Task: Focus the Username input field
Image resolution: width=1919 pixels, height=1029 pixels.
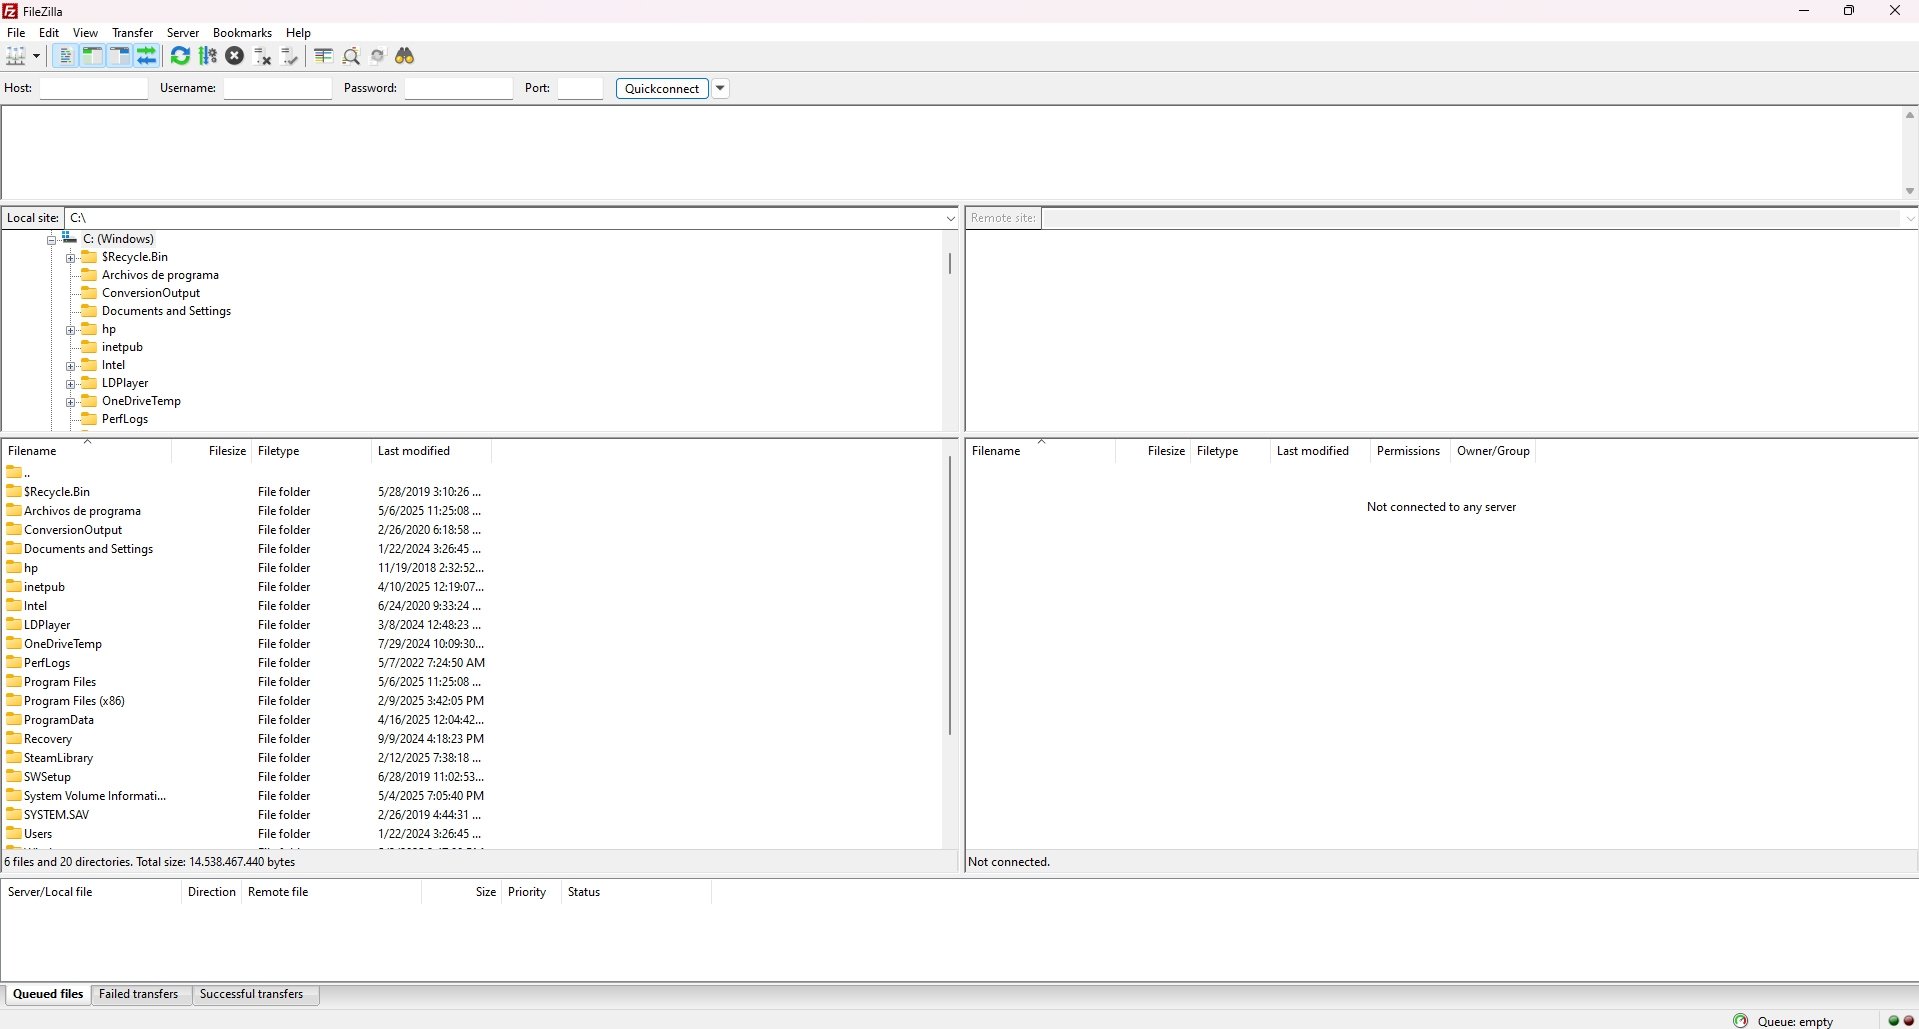Action: click(278, 88)
